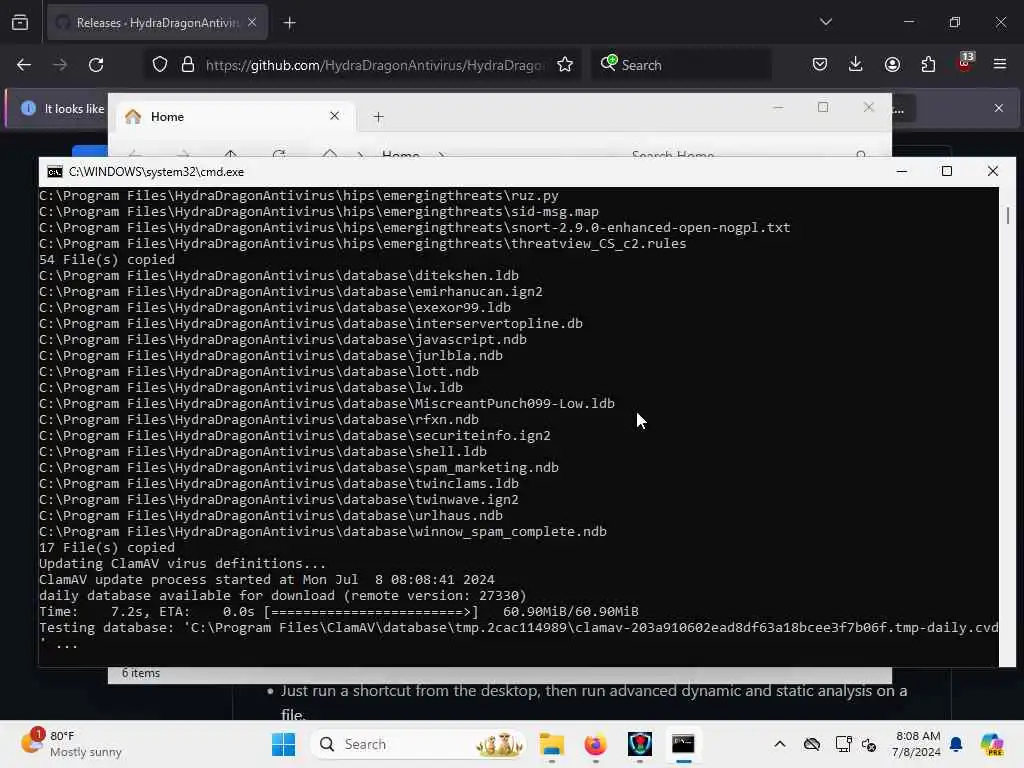Click the '6 items' status text

pyautogui.click(x=140, y=673)
